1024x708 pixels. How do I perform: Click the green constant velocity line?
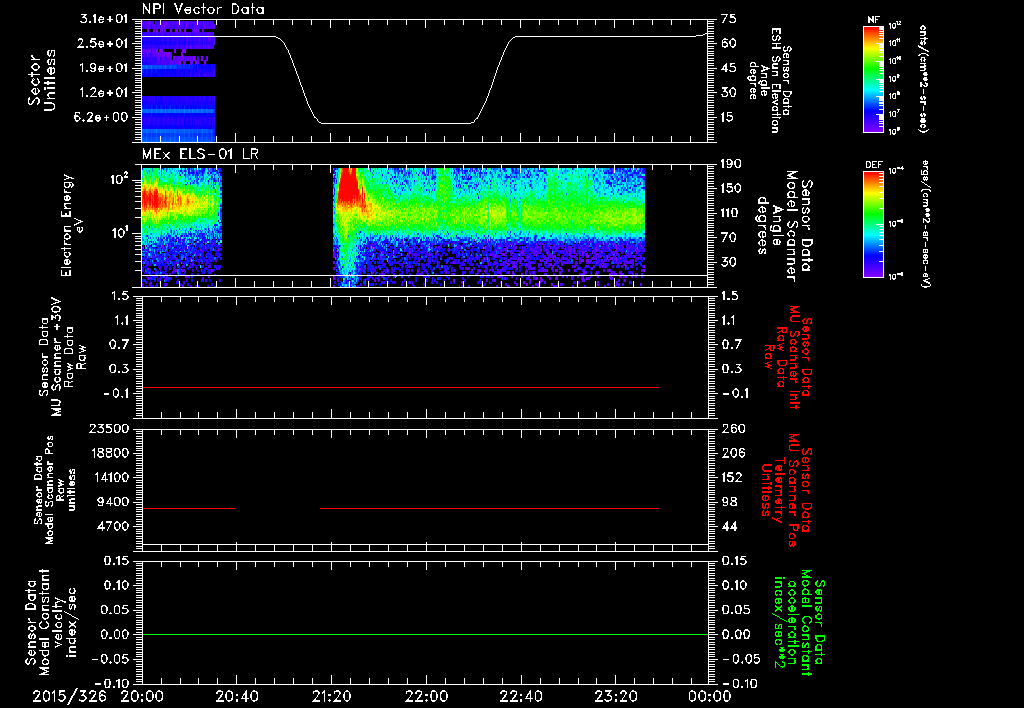(424, 634)
